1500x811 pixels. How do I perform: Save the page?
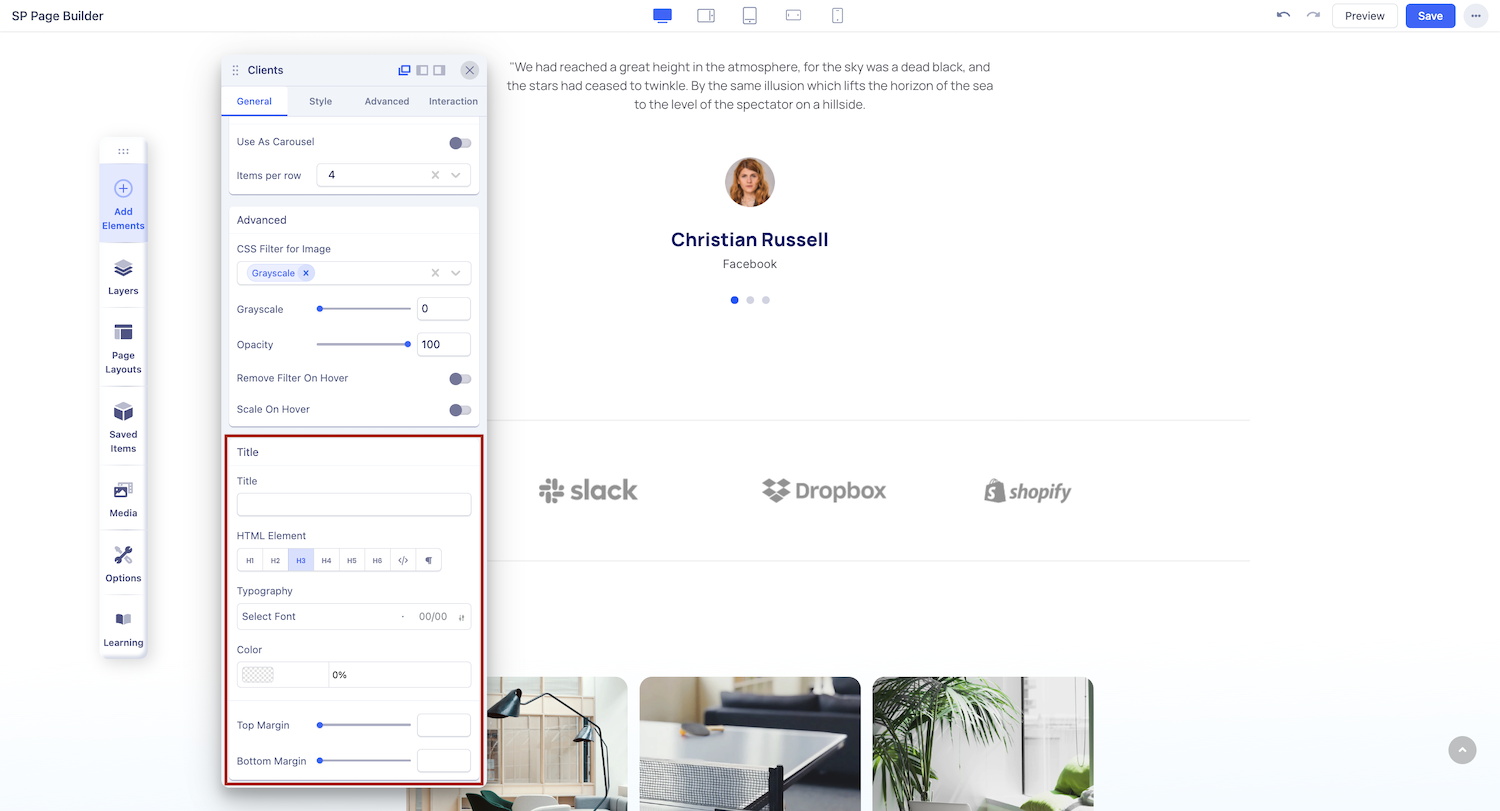(x=1430, y=16)
